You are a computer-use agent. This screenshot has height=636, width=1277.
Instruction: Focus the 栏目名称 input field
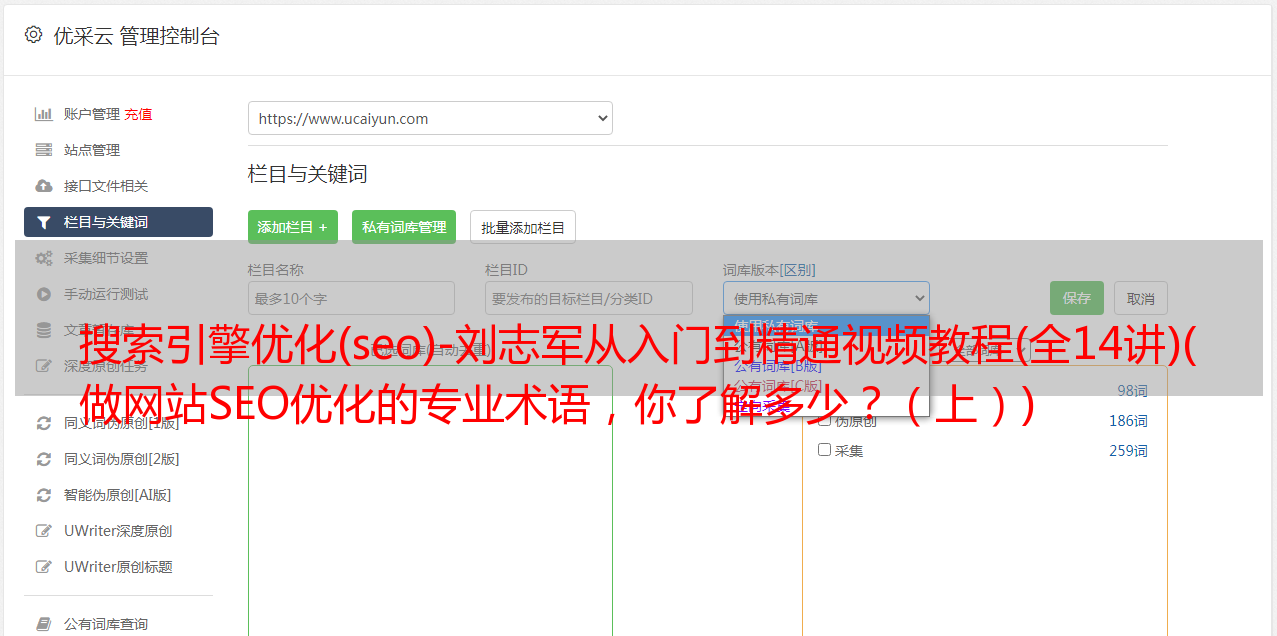pyautogui.click(x=351, y=298)
